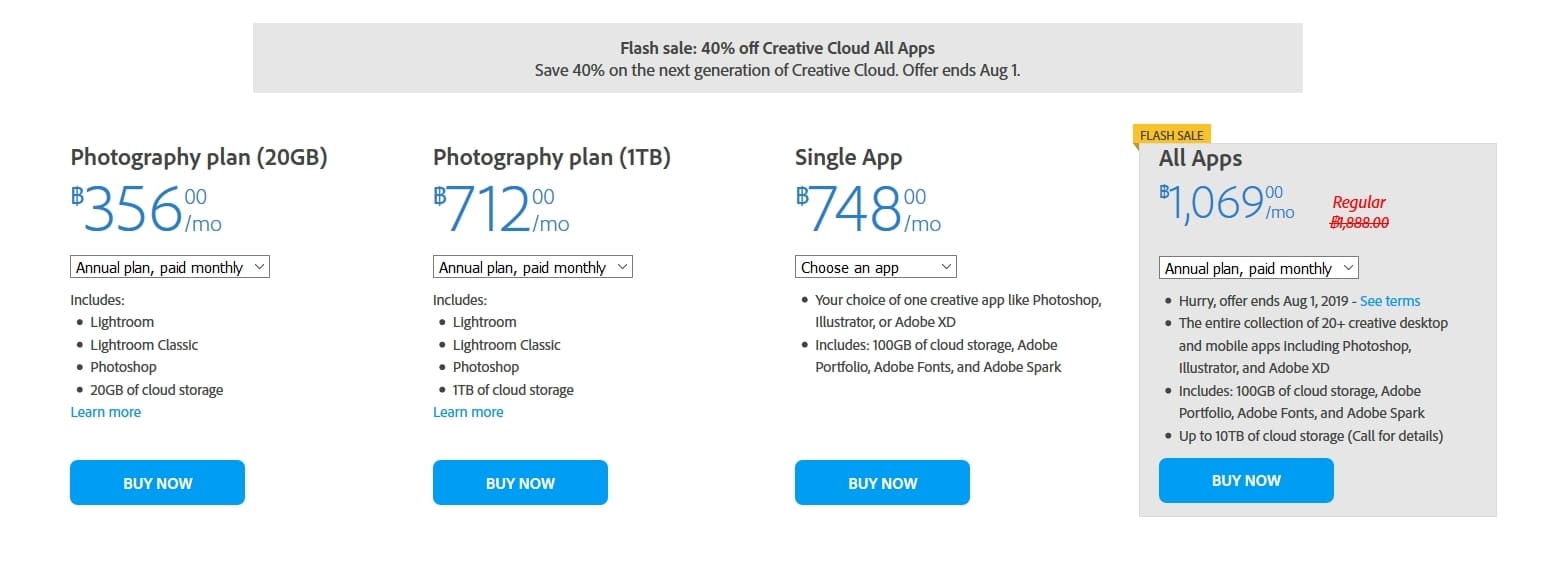Purchase the All Apps plan via BUY NOW

click(1246, 480)
